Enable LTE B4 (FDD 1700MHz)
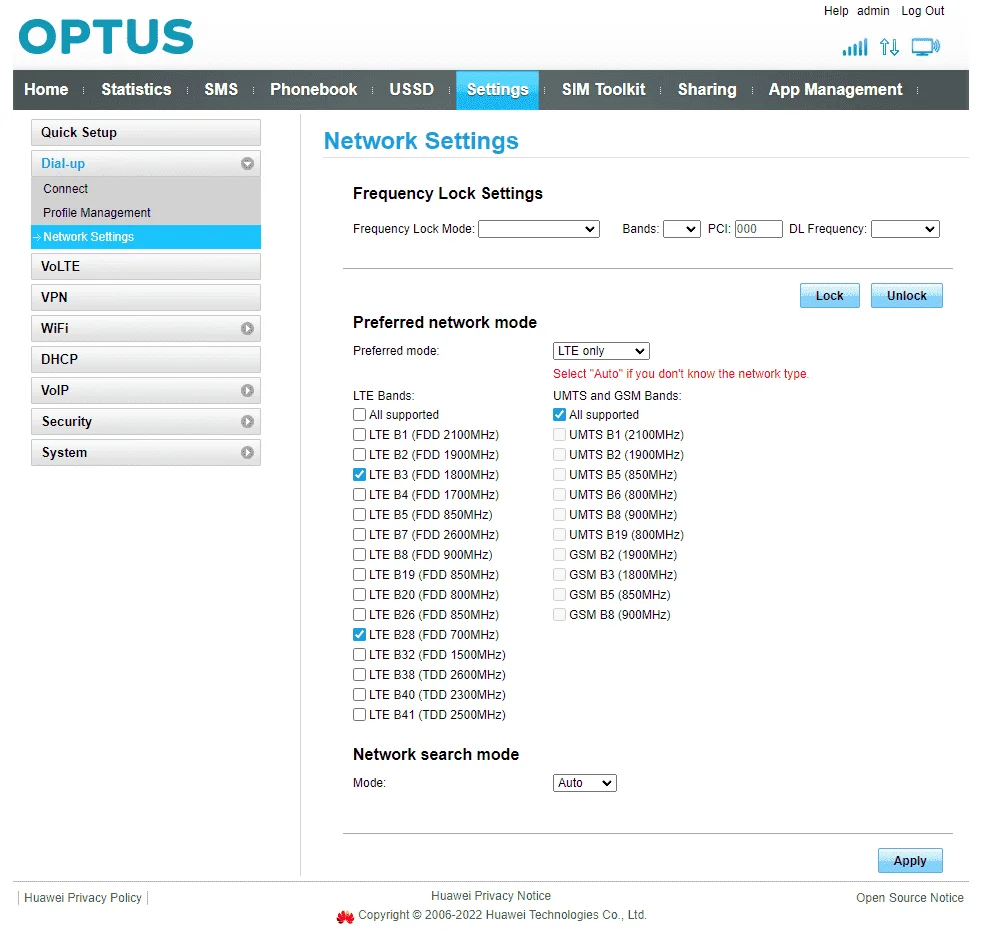 359,495
